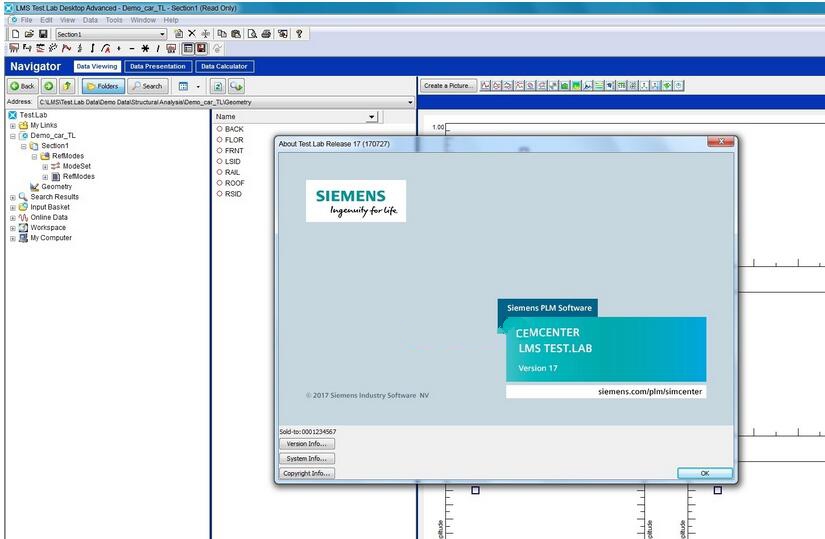This screenshot has width=825, height=539.
Task: Expand My Links tree node
Action: (x=13, y=125)
